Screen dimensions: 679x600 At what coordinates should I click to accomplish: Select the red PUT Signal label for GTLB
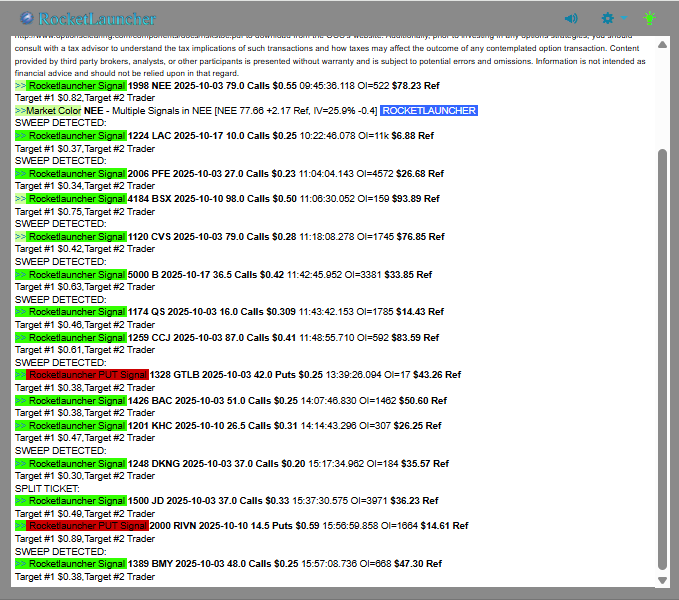pyautogui.click(x=88, y=375)
